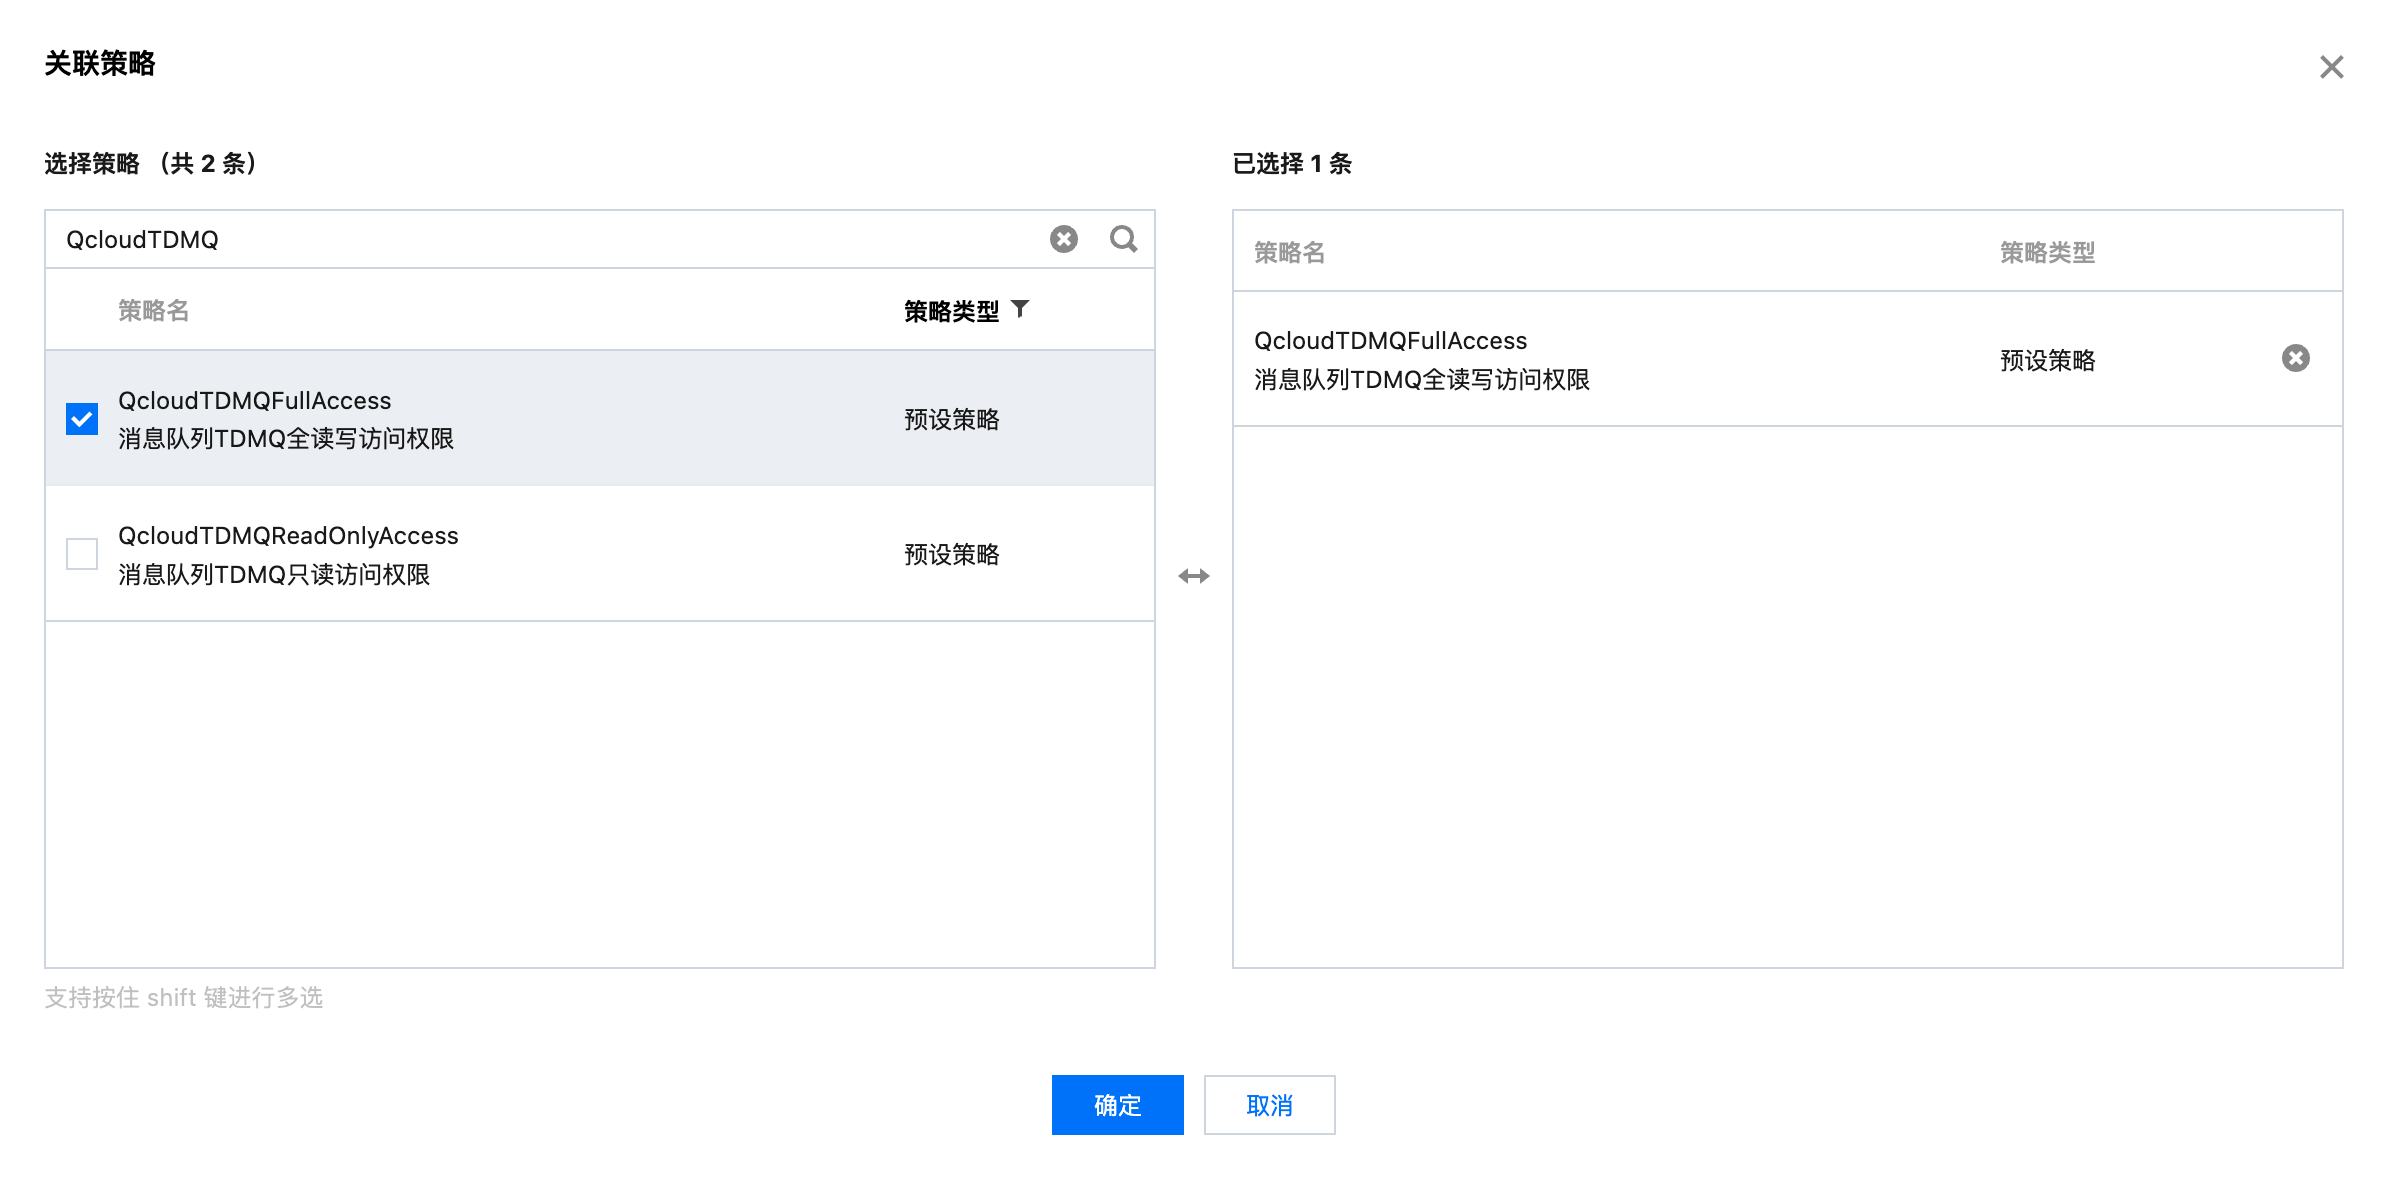Check the QcloudTDMQReadOnlyAccess checkbox

coord(82,554)
